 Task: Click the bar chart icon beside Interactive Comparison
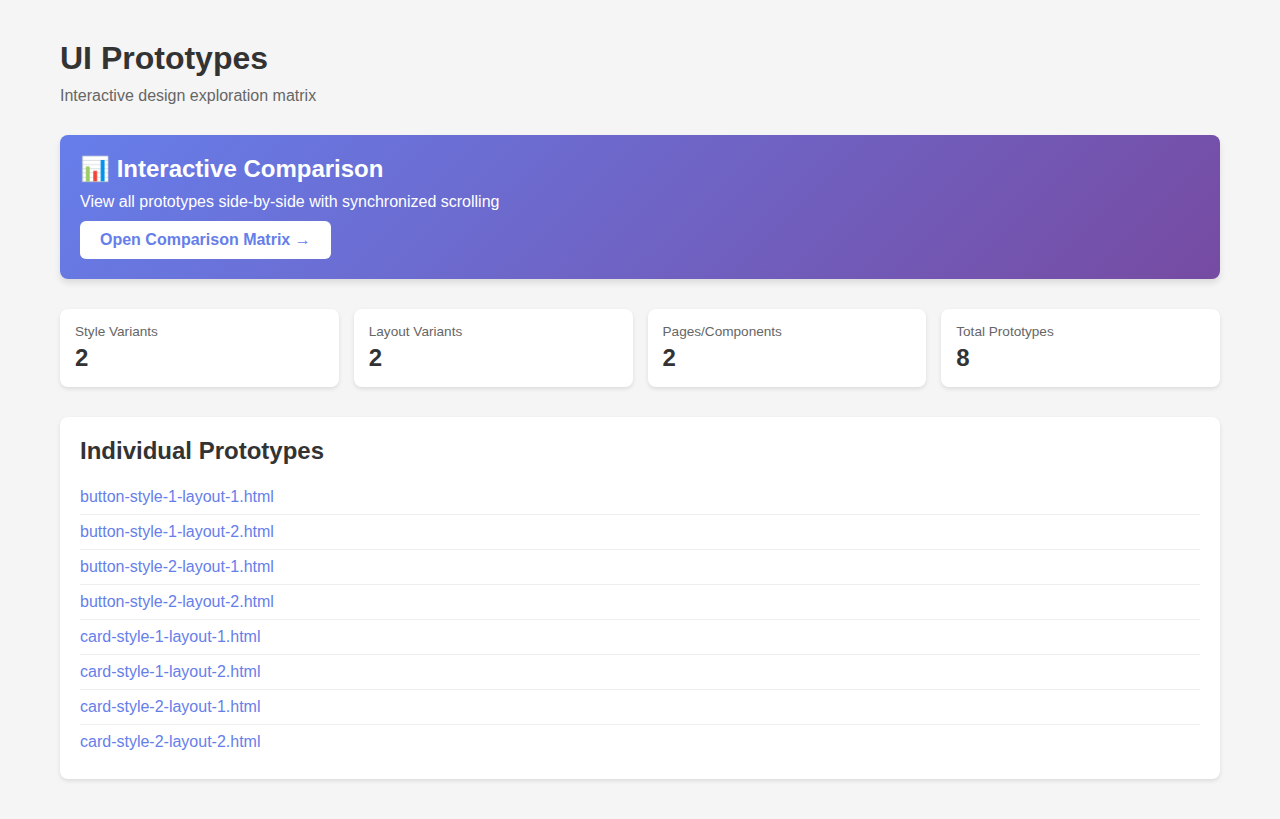click(x=94, y=169)
